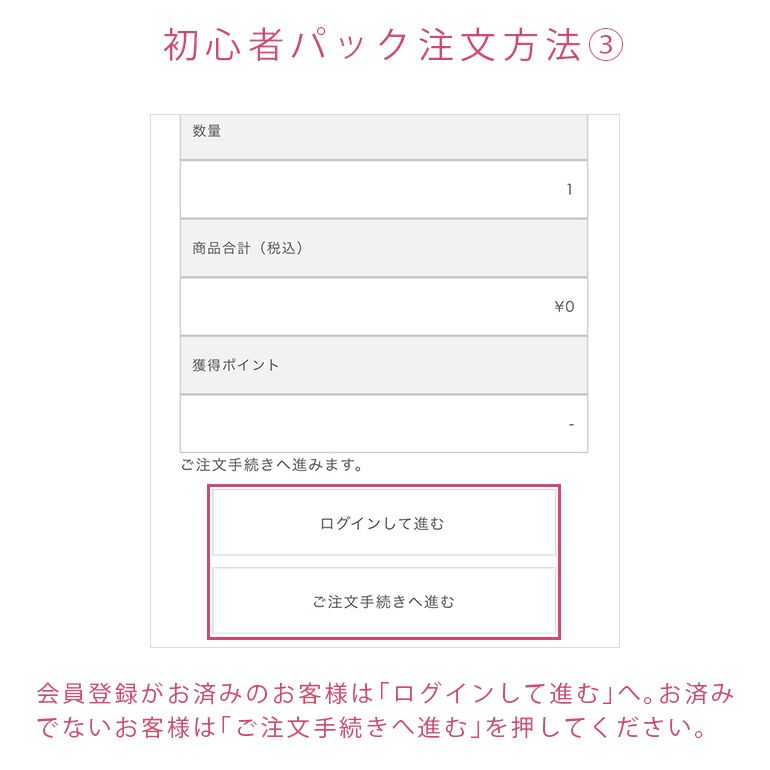The height and width of the screenshot is (770, 770).
Task: Click the ご注文手続きへ進みます。 notice text
Action: (273, 465)
